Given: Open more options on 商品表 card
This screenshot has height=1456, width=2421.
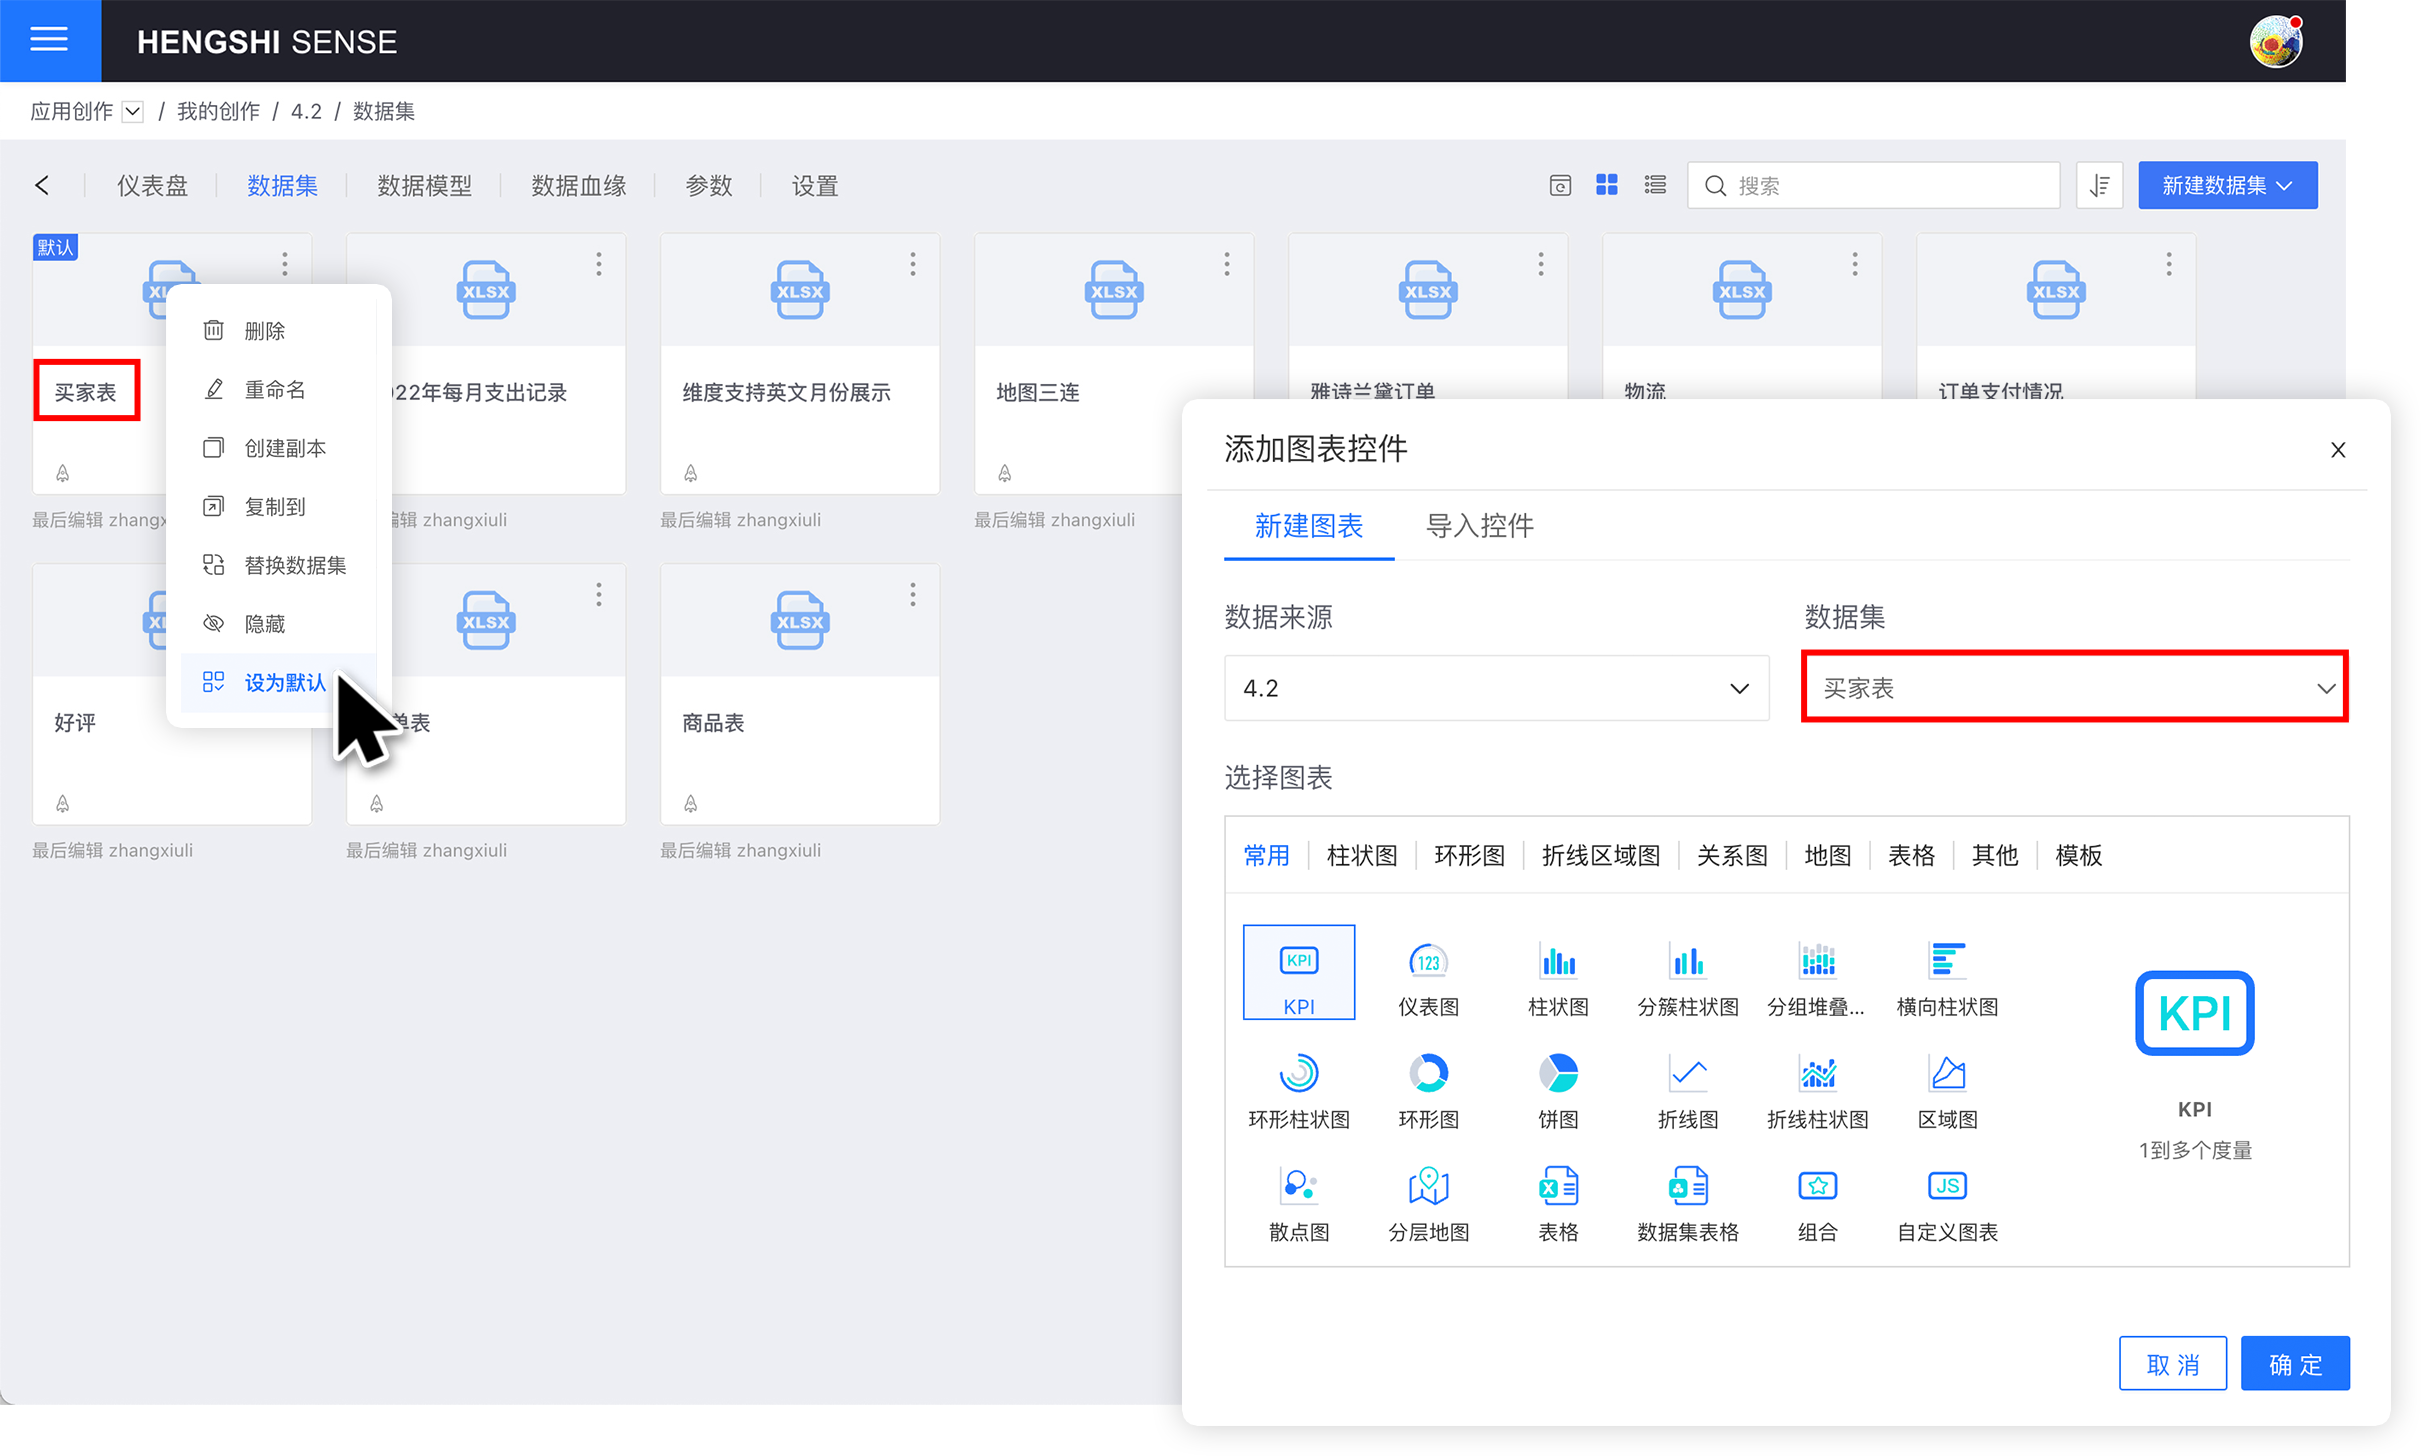Looking at the screenshot, I should pyautogui.click(x=912, y=595).
